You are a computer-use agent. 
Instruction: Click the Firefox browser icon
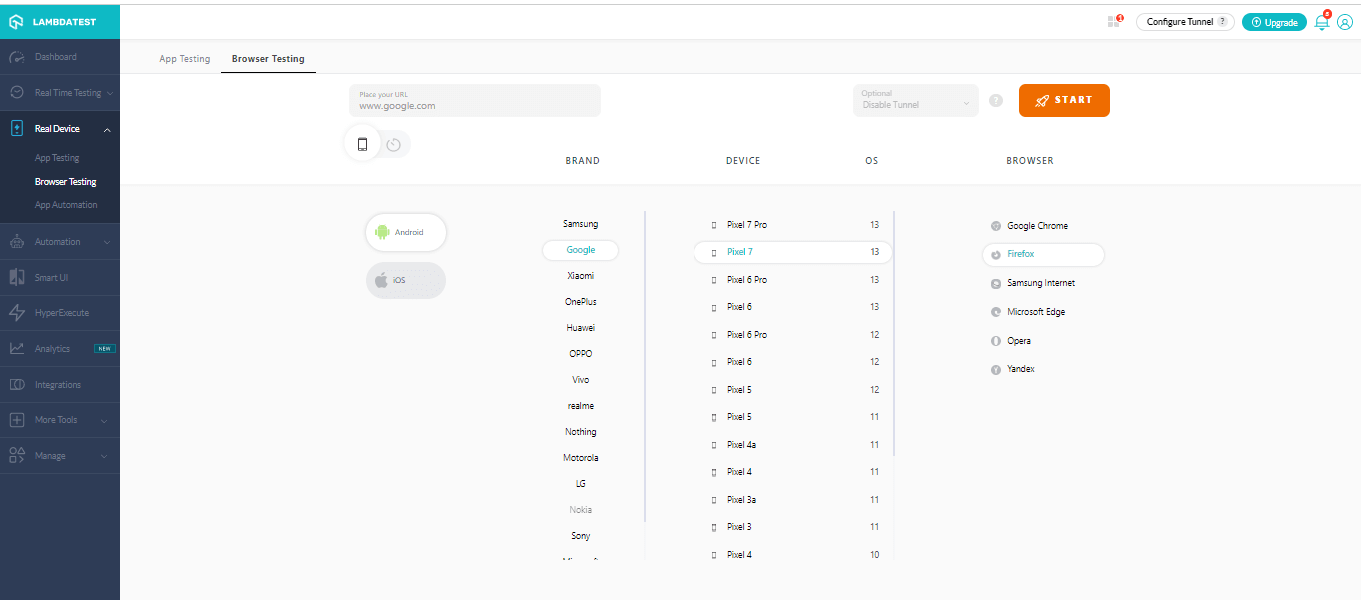pos(996,254)
